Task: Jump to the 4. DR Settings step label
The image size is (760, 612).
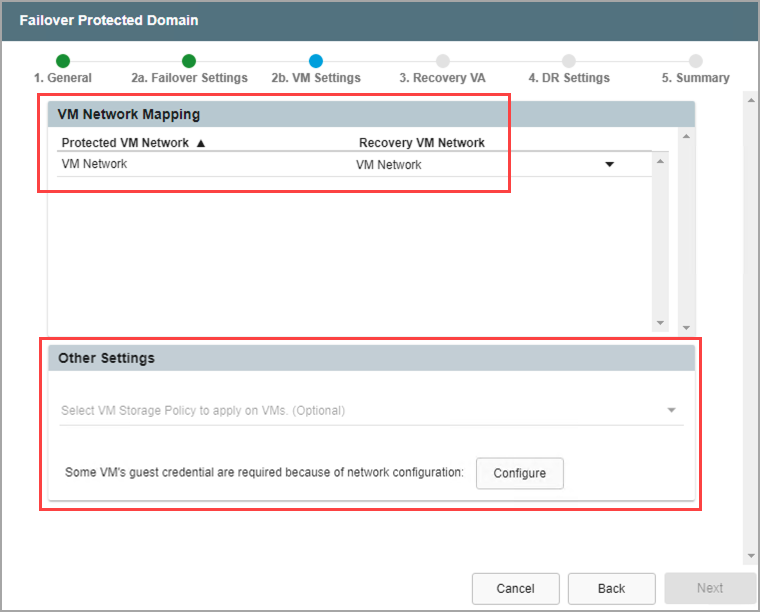Action: (x=568, y=78)
